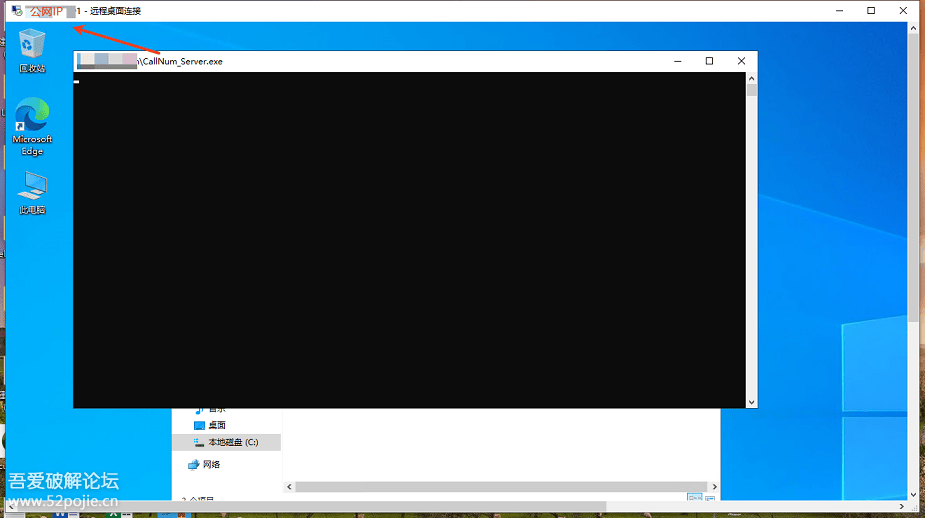Maximize the 远程桌面连接 remote desktop window

(x=871, y=11)
